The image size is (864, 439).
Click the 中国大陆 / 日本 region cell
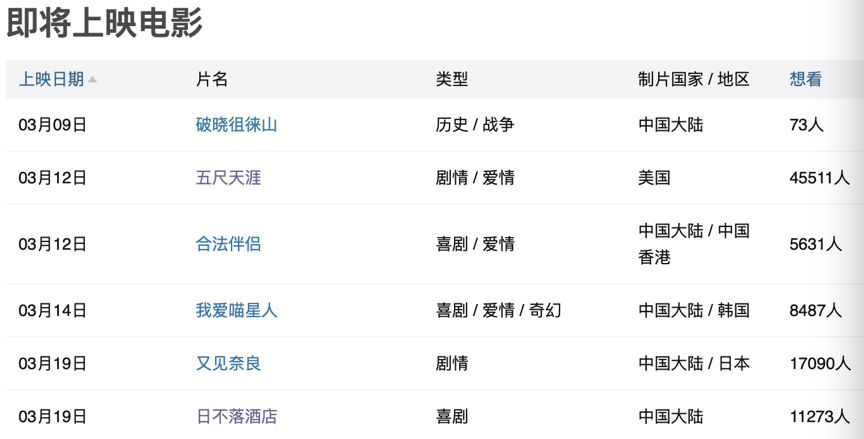694,363
